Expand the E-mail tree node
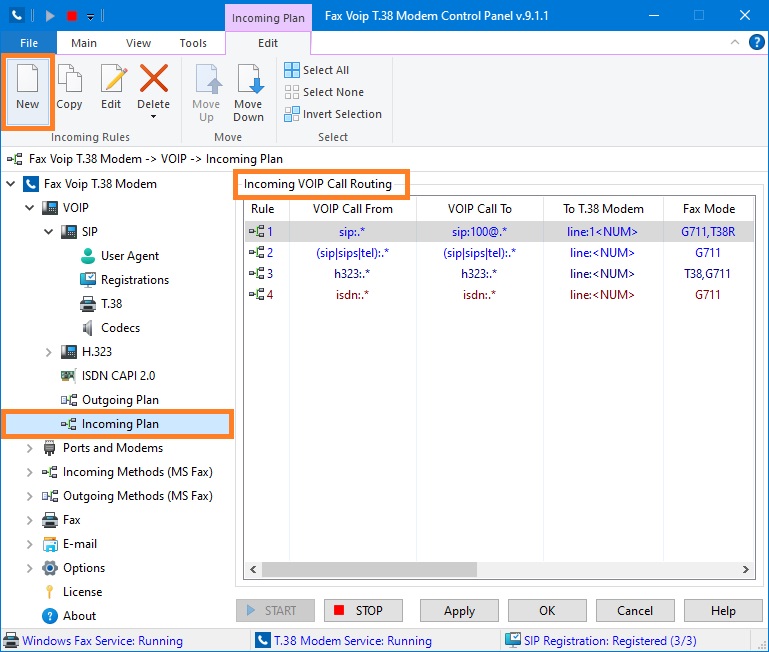This screenshot has height=652, width=769. pos(29,544)
